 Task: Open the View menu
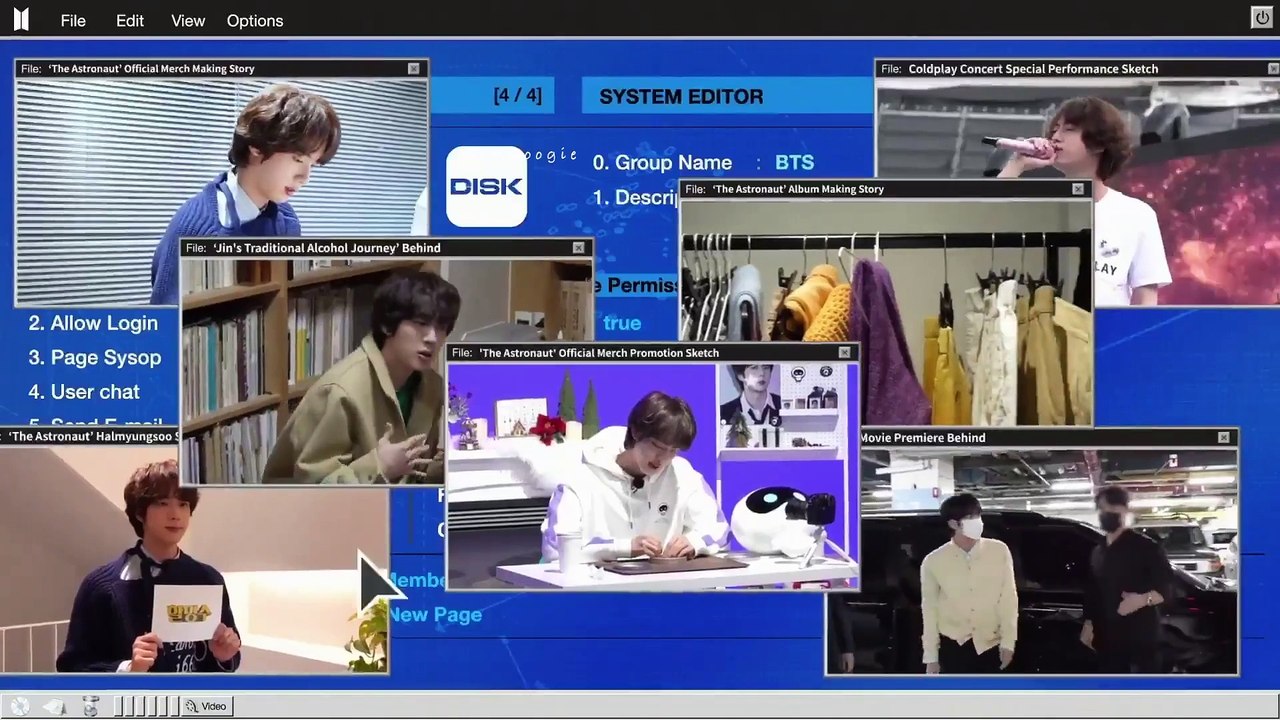click(188, 20)
